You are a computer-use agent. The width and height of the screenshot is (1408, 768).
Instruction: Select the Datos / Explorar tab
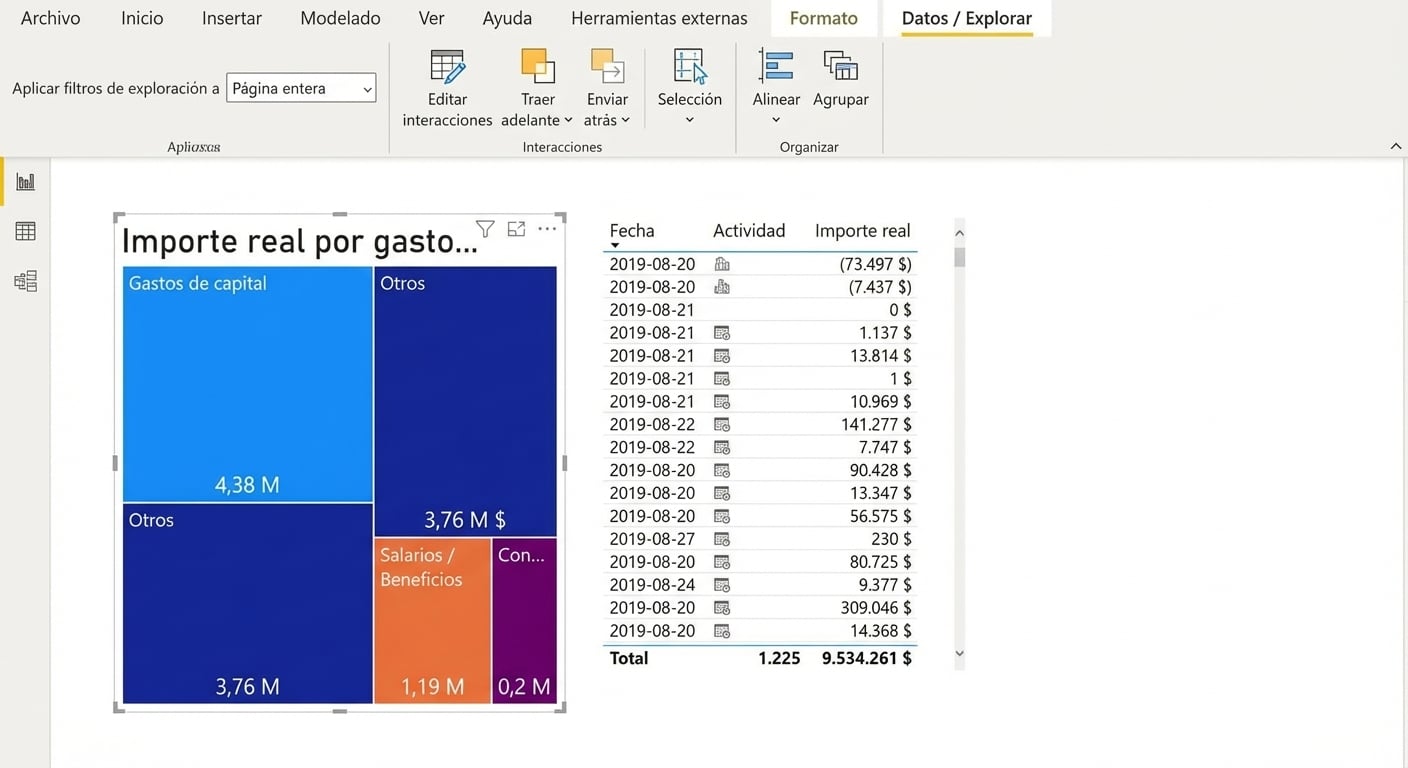pos(967,18)
